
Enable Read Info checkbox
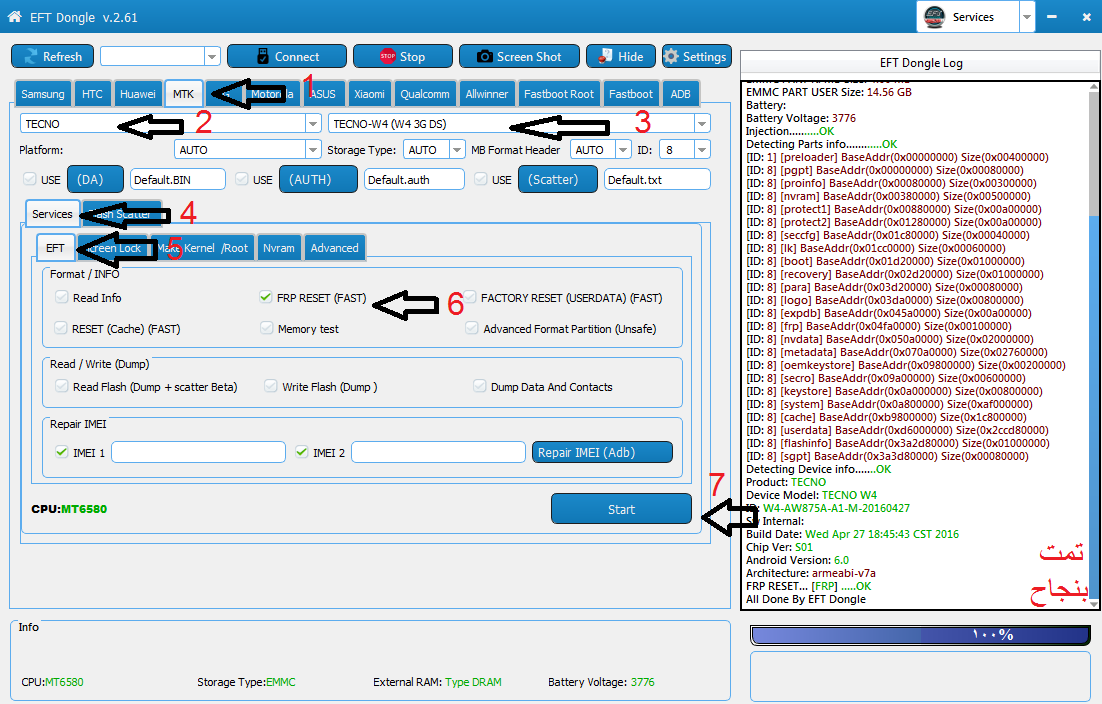(x=61, y=297)
